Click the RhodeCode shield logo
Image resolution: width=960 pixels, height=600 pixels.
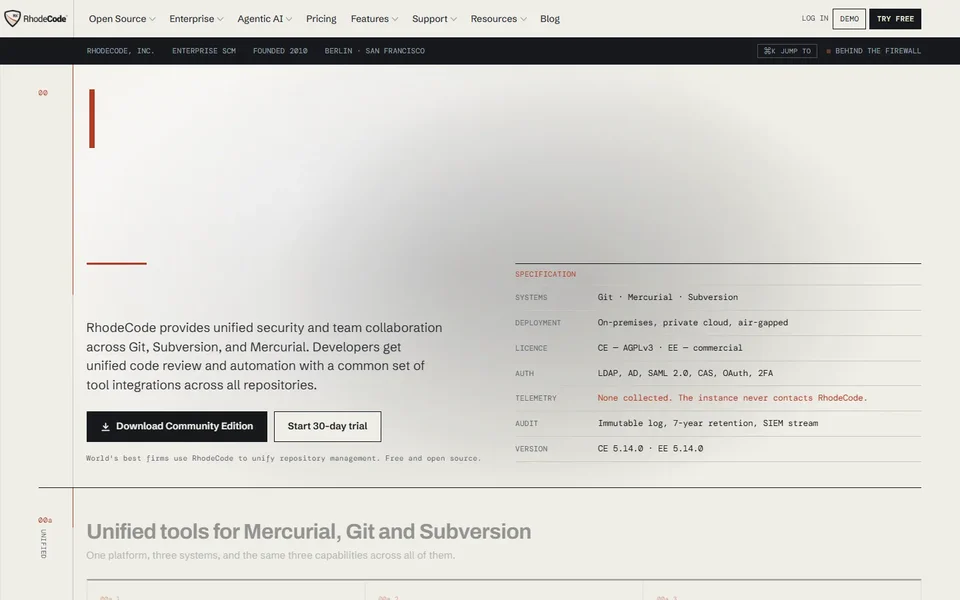coord(12,18)
